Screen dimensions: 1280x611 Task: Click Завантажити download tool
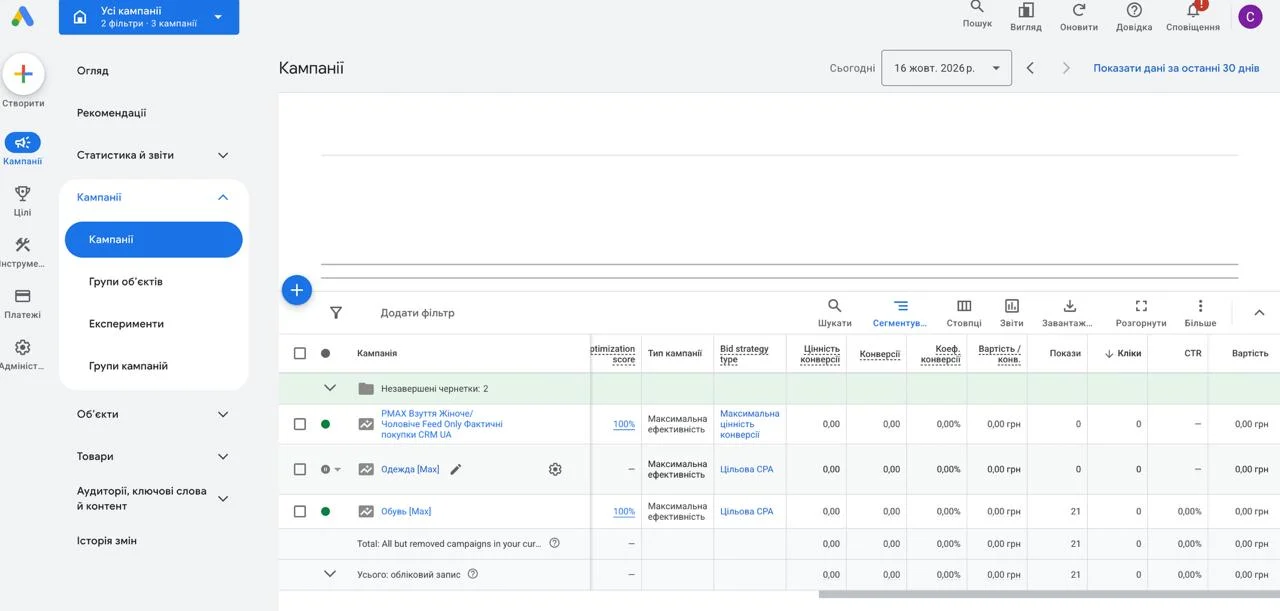coord(1068,312)
